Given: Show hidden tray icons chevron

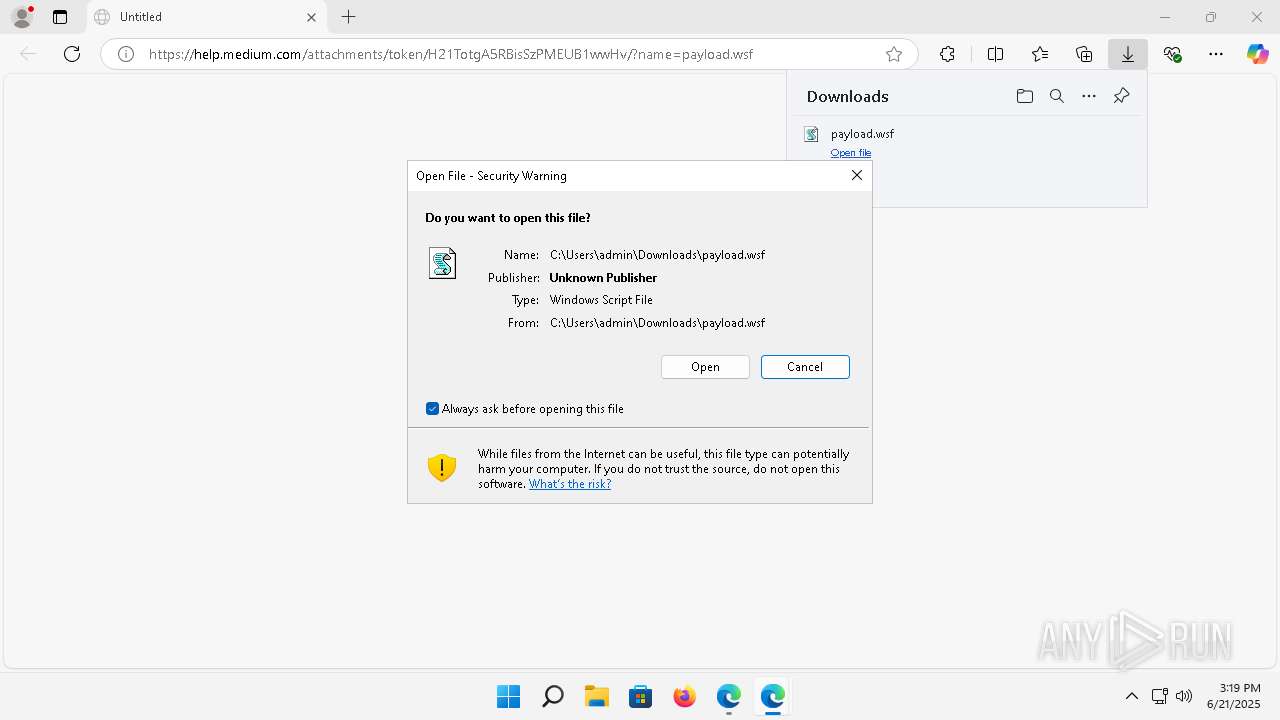Looking at the screenshot, I should [x=1132, y=696].
